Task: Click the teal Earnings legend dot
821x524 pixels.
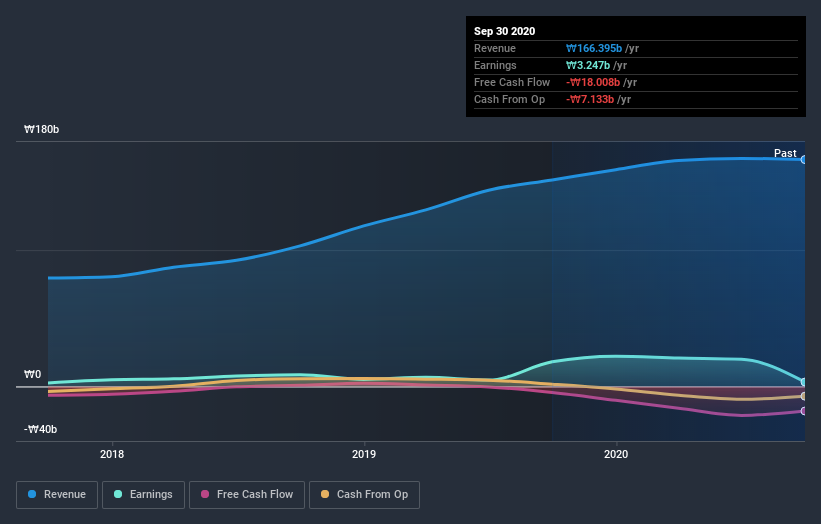Action: (x=118, y=494)
